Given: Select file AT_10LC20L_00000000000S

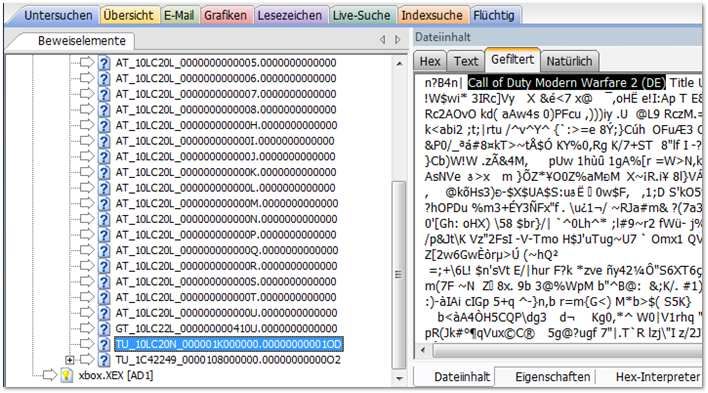Looking at the screenshot, I should pyautogui.click(x=226, y=281).
